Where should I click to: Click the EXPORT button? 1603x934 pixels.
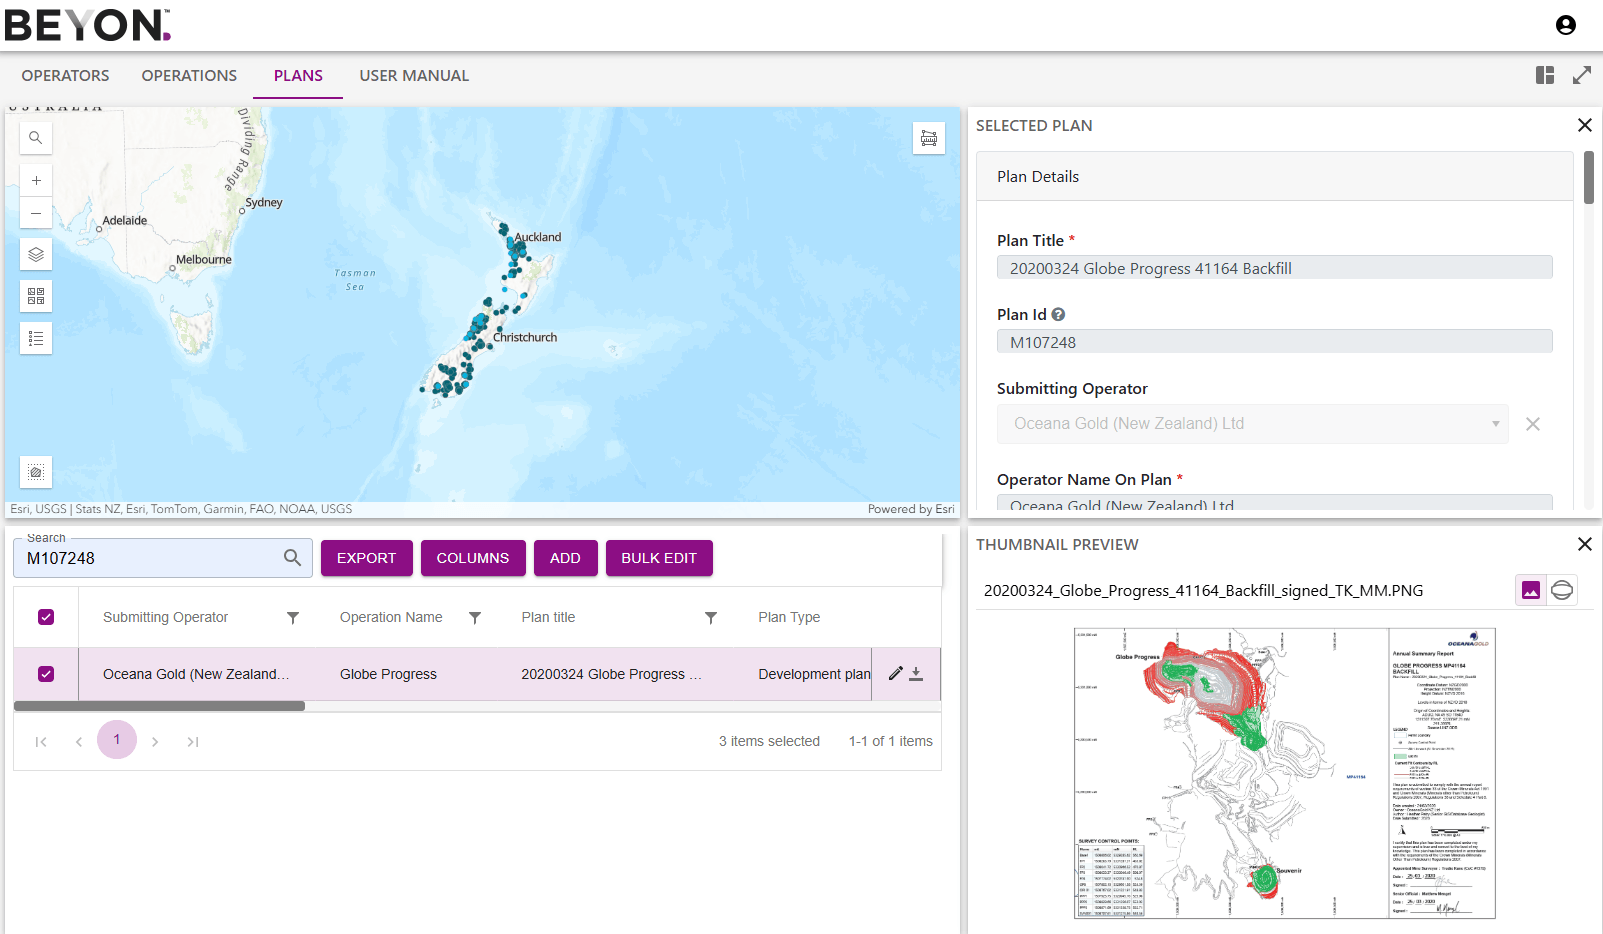(366, 558)
